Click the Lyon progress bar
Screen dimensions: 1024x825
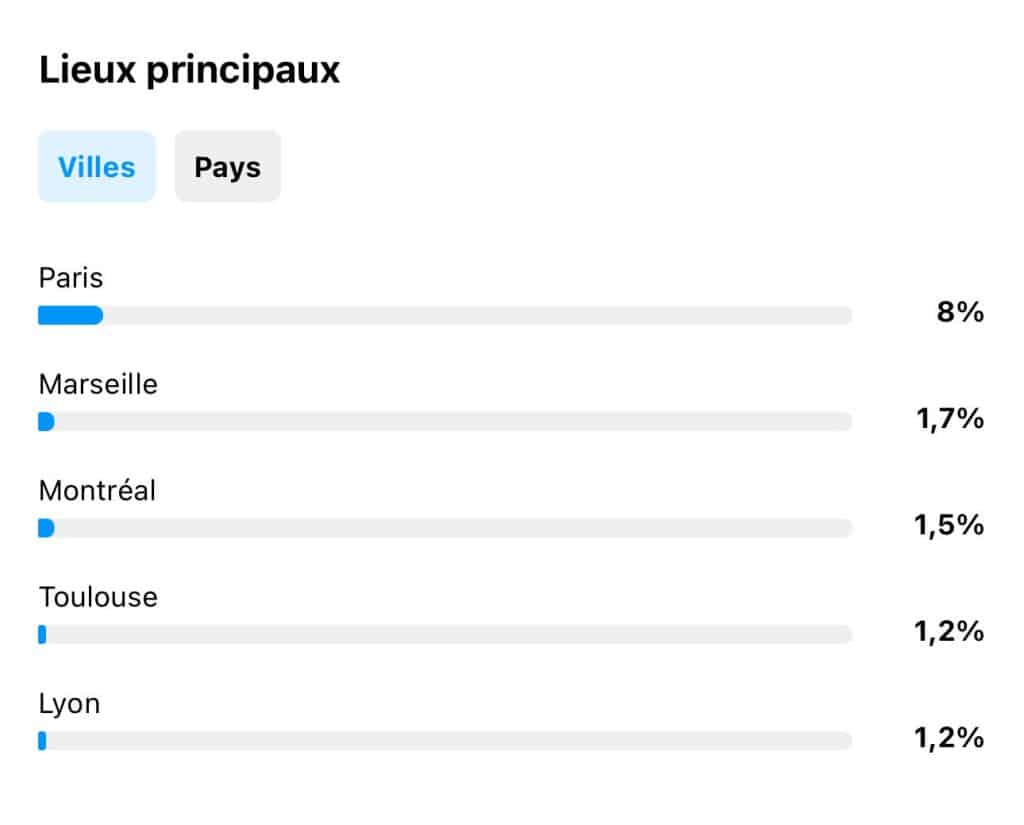click(445, 741)
